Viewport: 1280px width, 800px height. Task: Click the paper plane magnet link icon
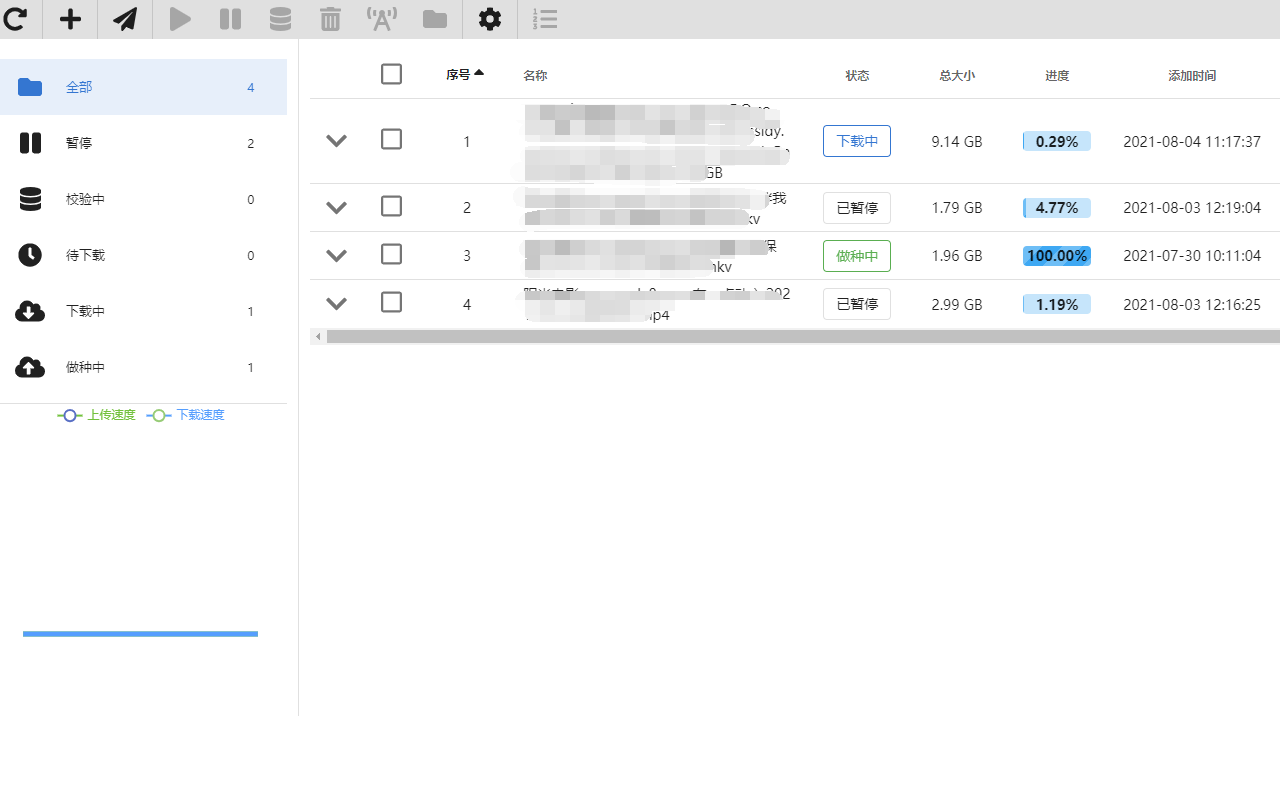tap(125, 18)
